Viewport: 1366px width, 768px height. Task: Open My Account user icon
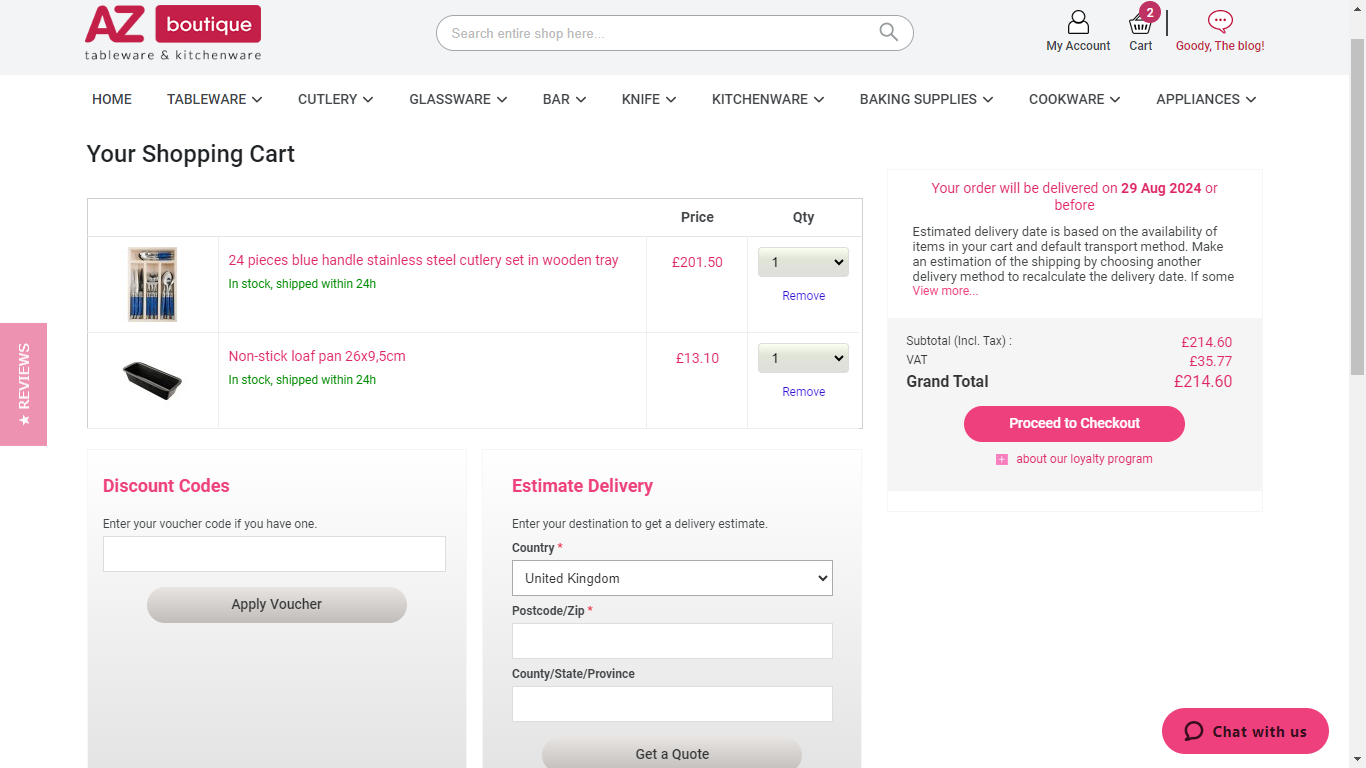tap(1078, 22)
